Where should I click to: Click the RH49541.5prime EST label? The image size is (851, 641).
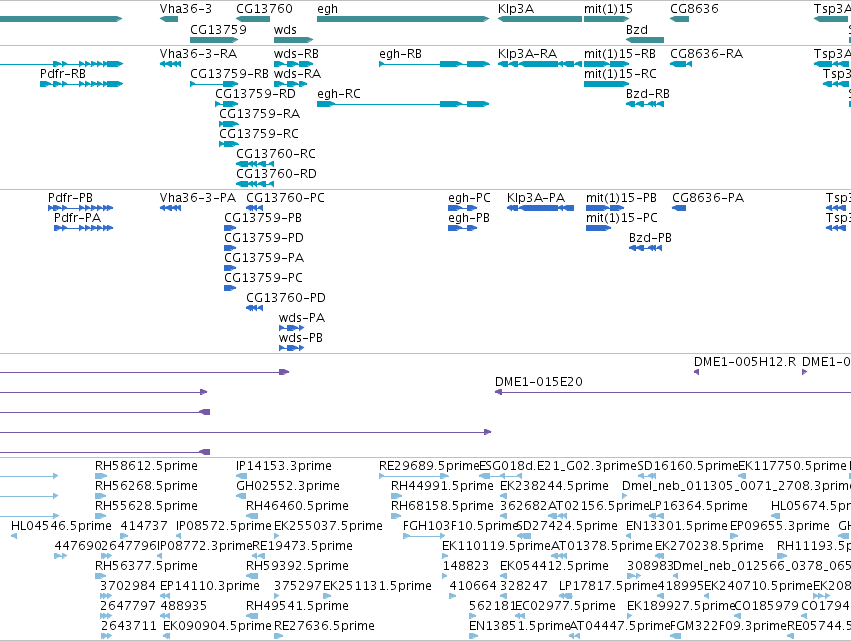click(x=297, y=606)
